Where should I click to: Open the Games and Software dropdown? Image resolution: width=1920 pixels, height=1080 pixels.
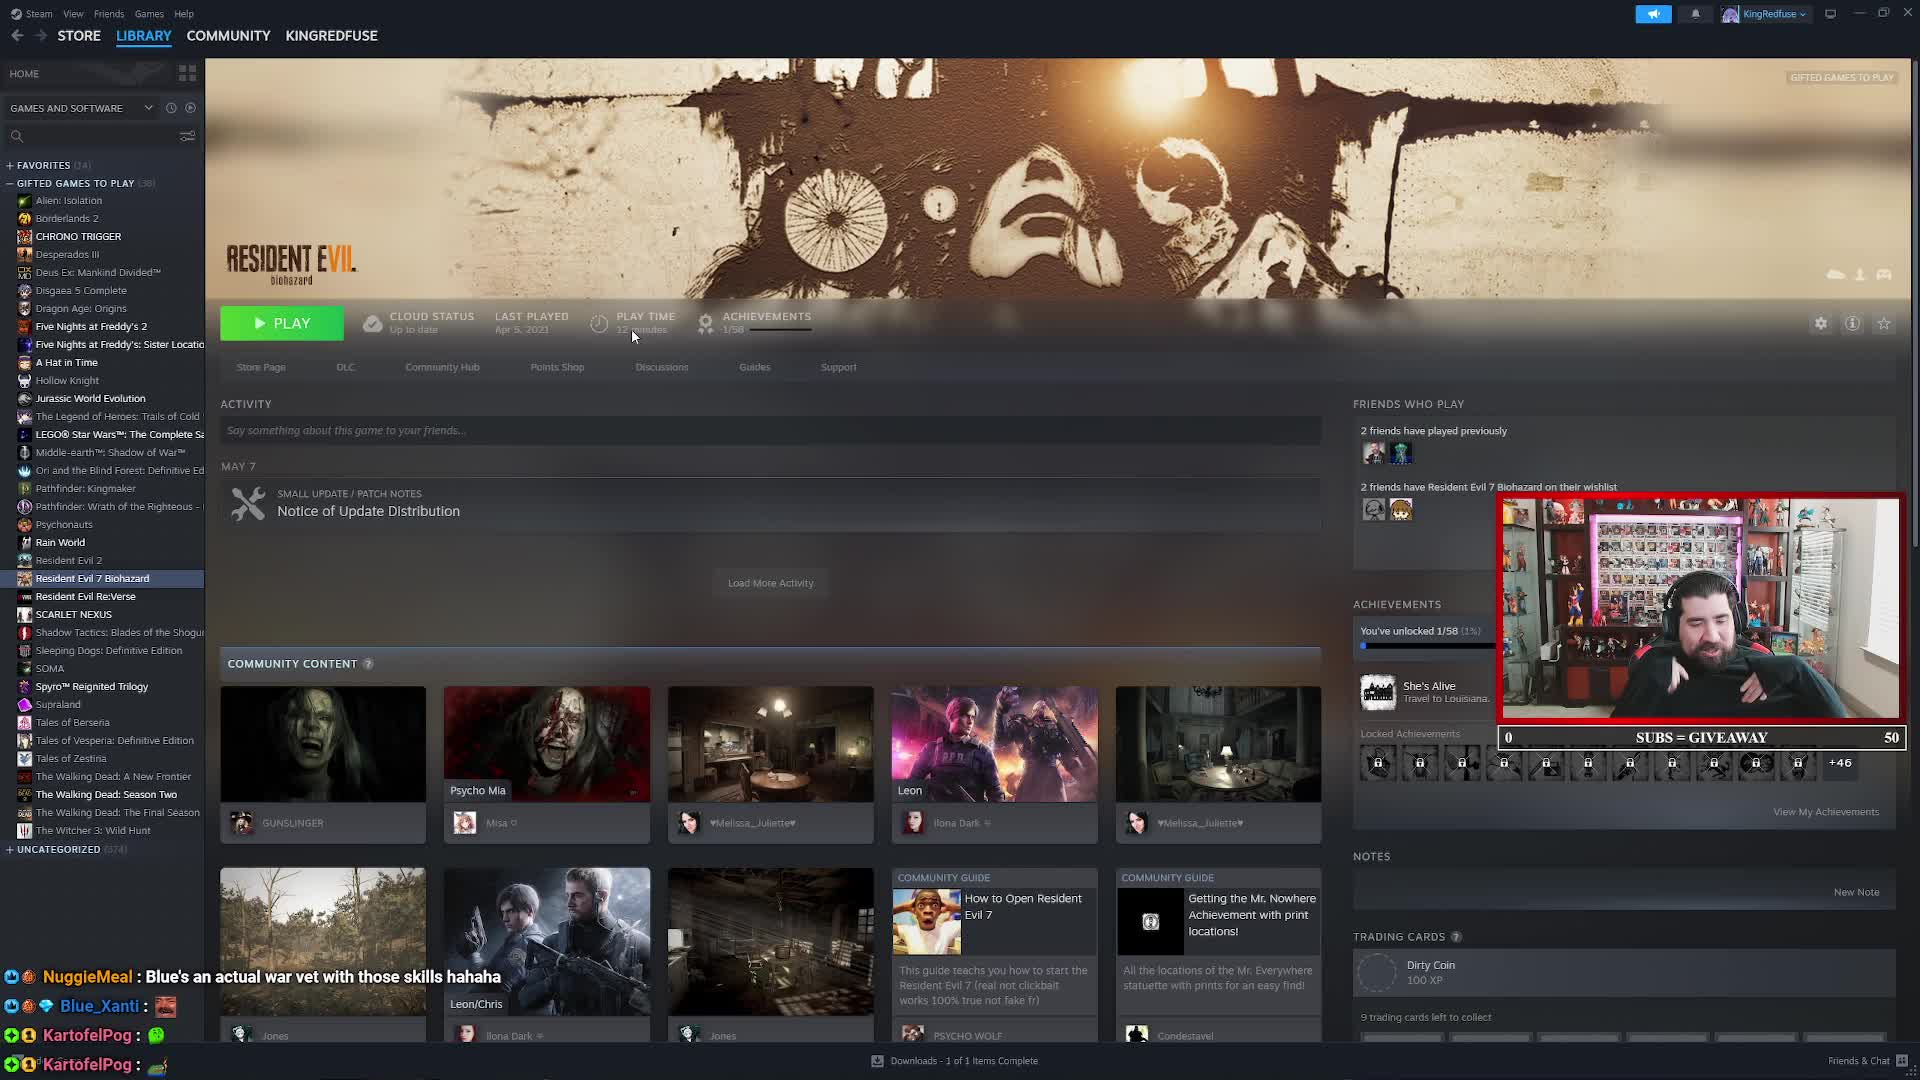pyautogui.click(x=82, y=108)
